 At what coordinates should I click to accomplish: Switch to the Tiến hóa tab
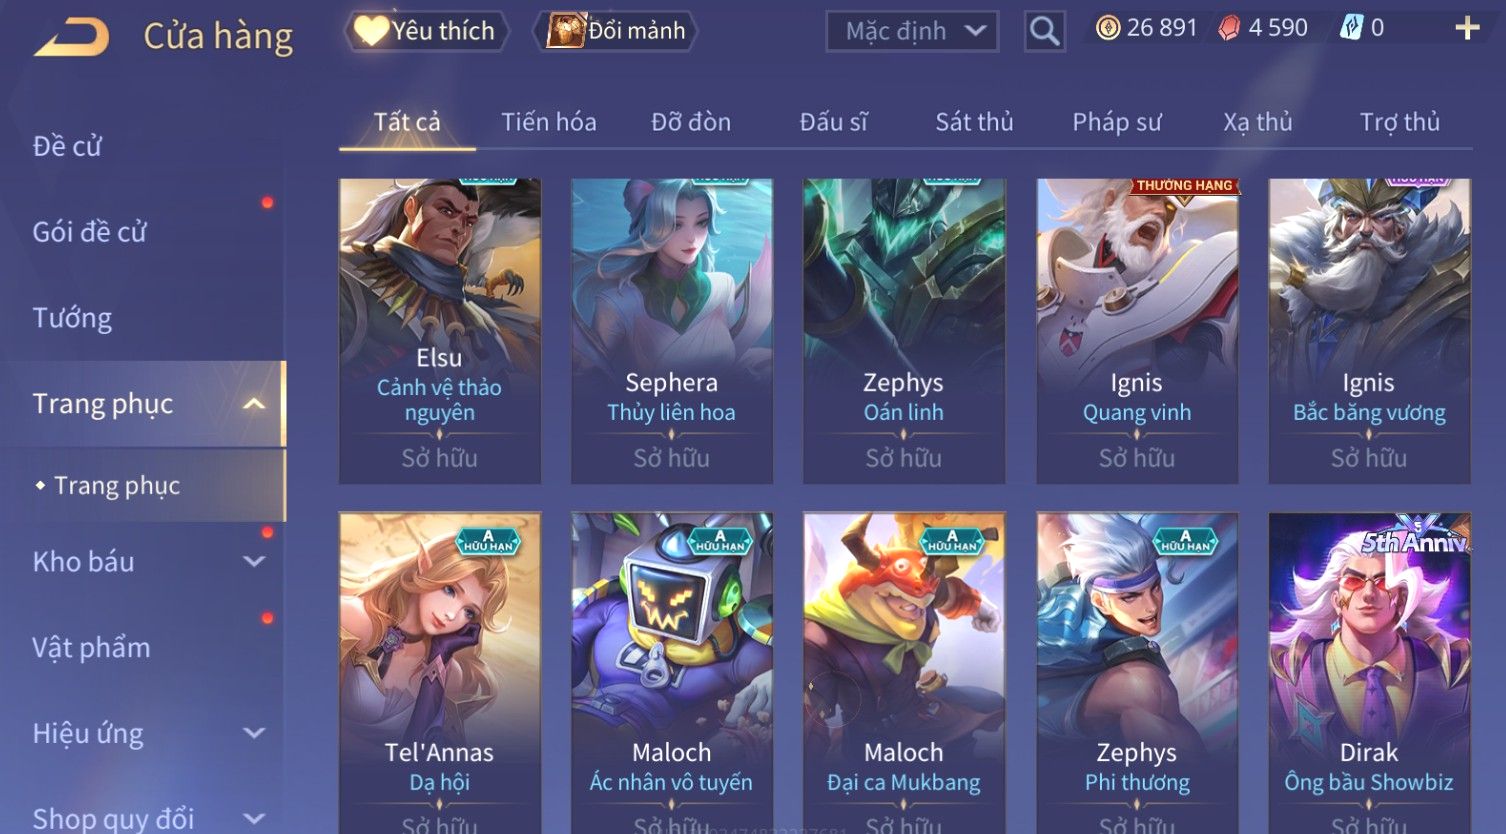tap(549, 122)
